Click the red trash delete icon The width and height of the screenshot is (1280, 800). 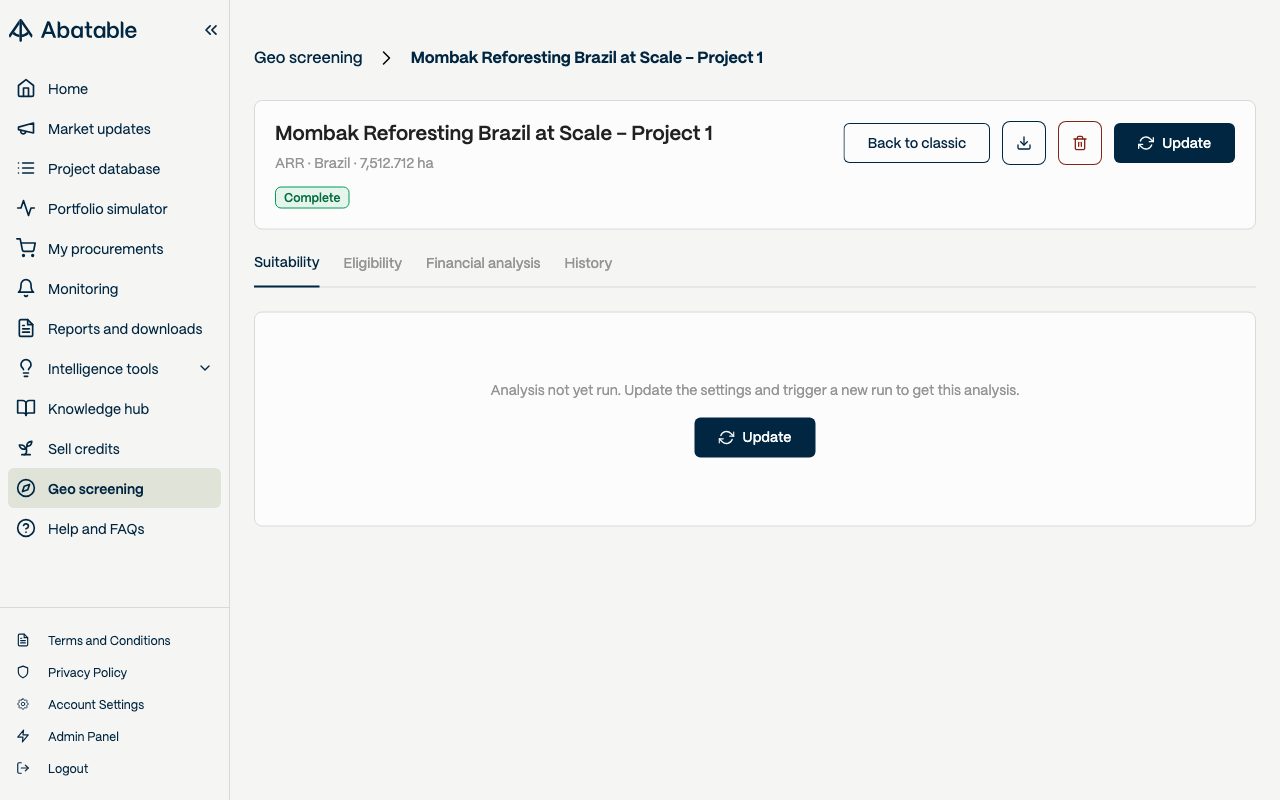pyautogui.click(x=1080, y=143)
